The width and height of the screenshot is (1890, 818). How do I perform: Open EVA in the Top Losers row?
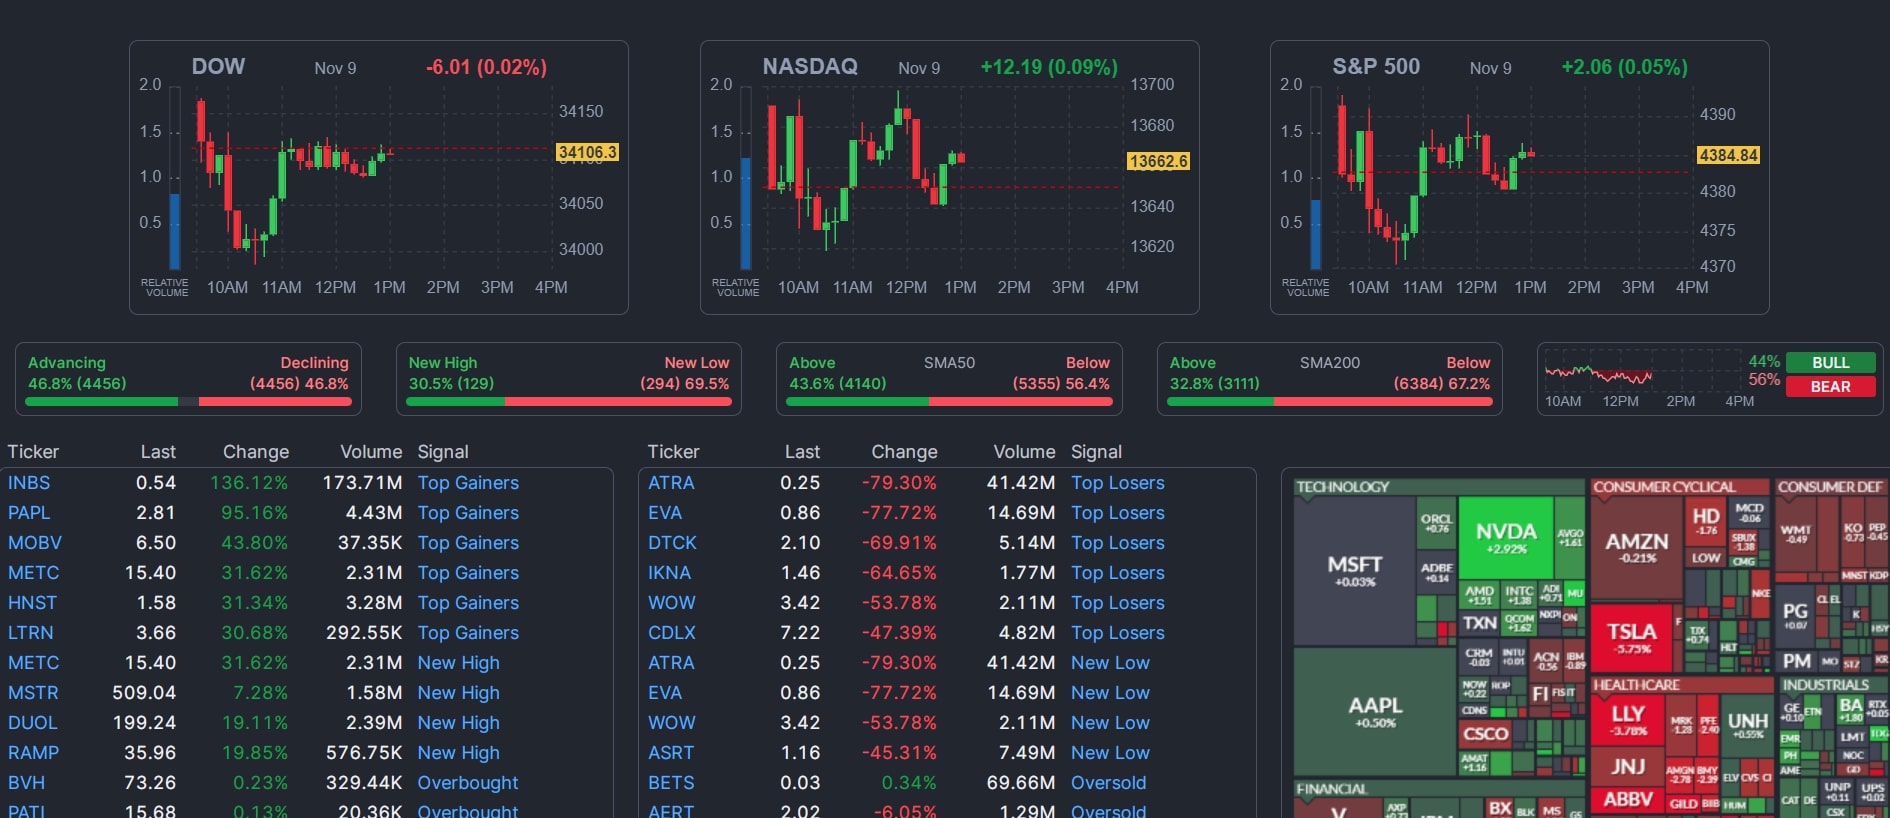(665, 513)
